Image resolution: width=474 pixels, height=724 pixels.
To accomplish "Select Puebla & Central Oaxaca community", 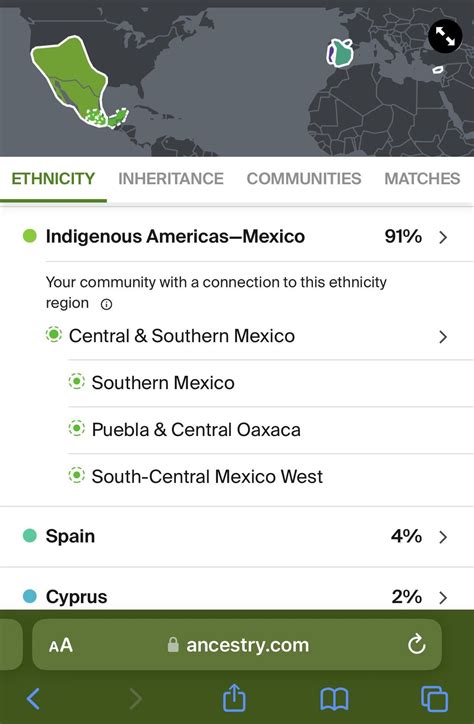I will (x=271, y=430).
